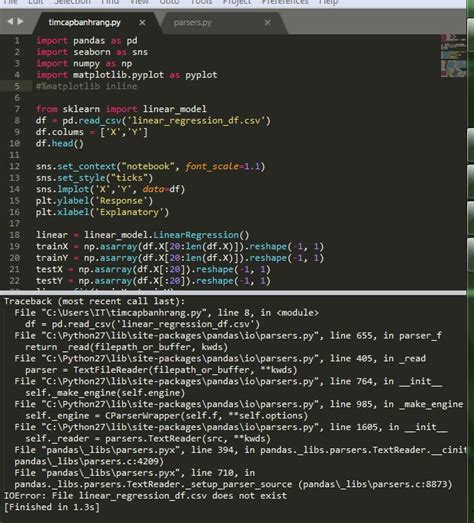Click the 'testX = np.asarray' line
This screenshot has height=523, width=474.
[x=153, y=269]
